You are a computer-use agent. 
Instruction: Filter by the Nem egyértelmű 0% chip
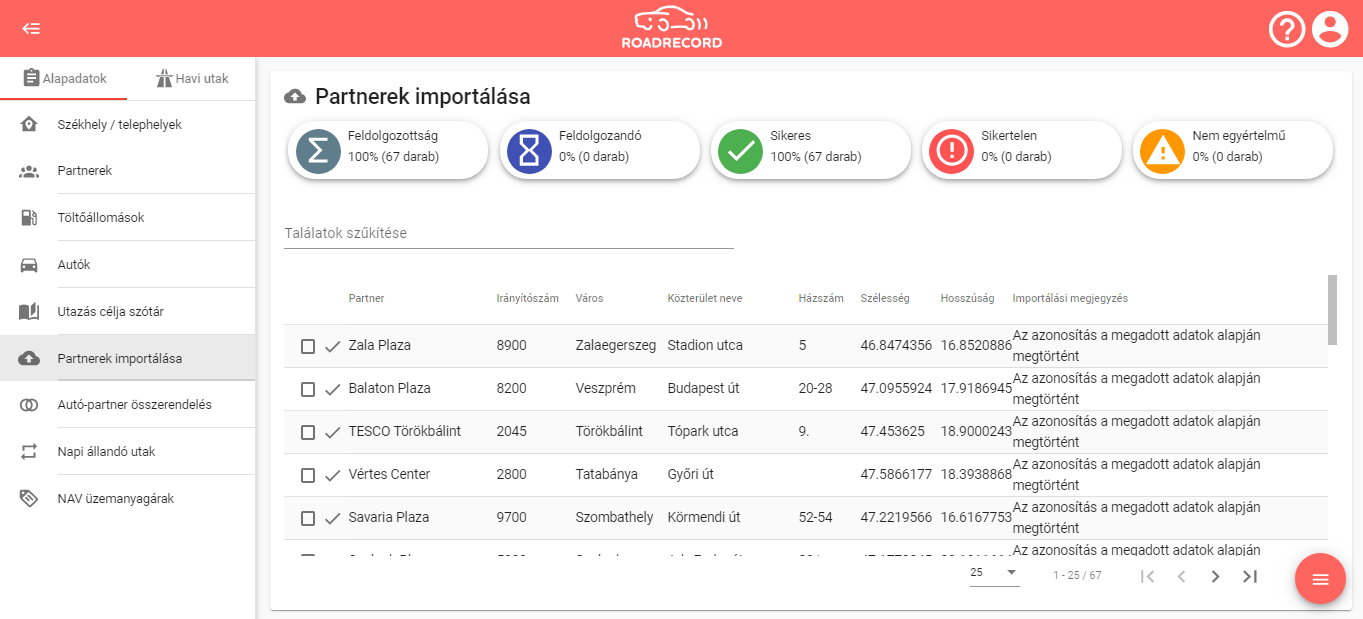[1233, 151]
